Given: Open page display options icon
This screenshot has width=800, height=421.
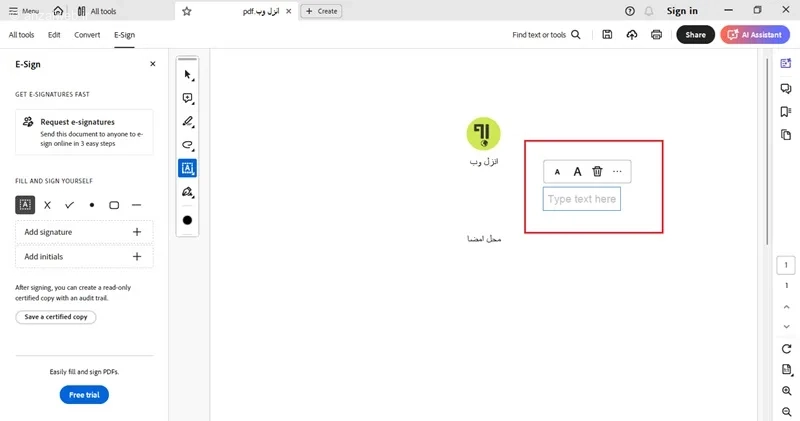Looking at the screenshot, I should point(786,370).
